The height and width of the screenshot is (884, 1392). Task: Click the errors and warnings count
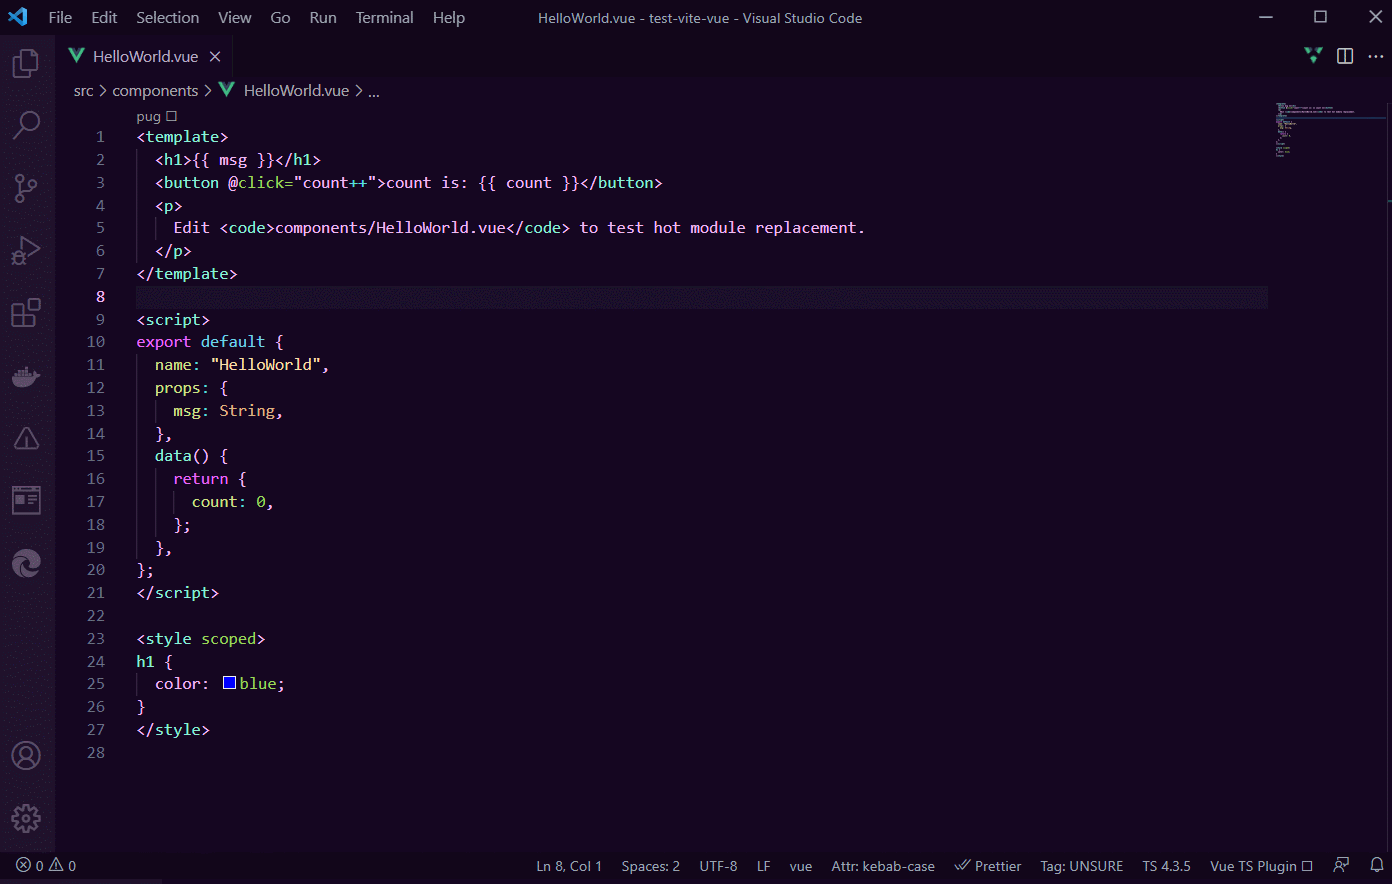pos(46,866)
